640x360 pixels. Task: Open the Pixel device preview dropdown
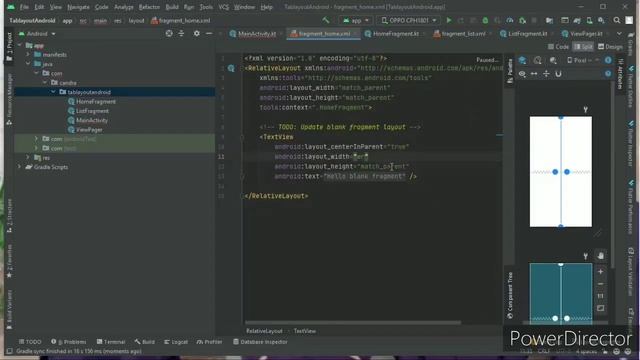tap(583, 60)
